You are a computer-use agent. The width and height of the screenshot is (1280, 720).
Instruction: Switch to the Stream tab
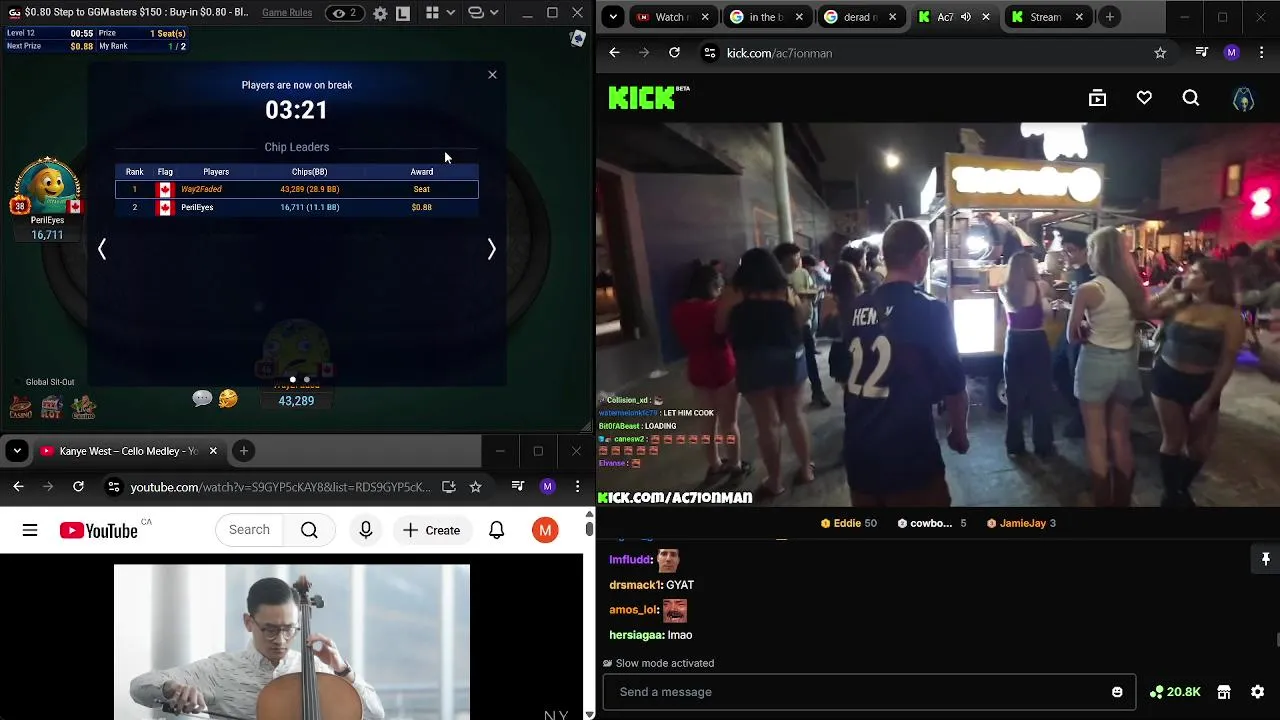coord(1045,17)
